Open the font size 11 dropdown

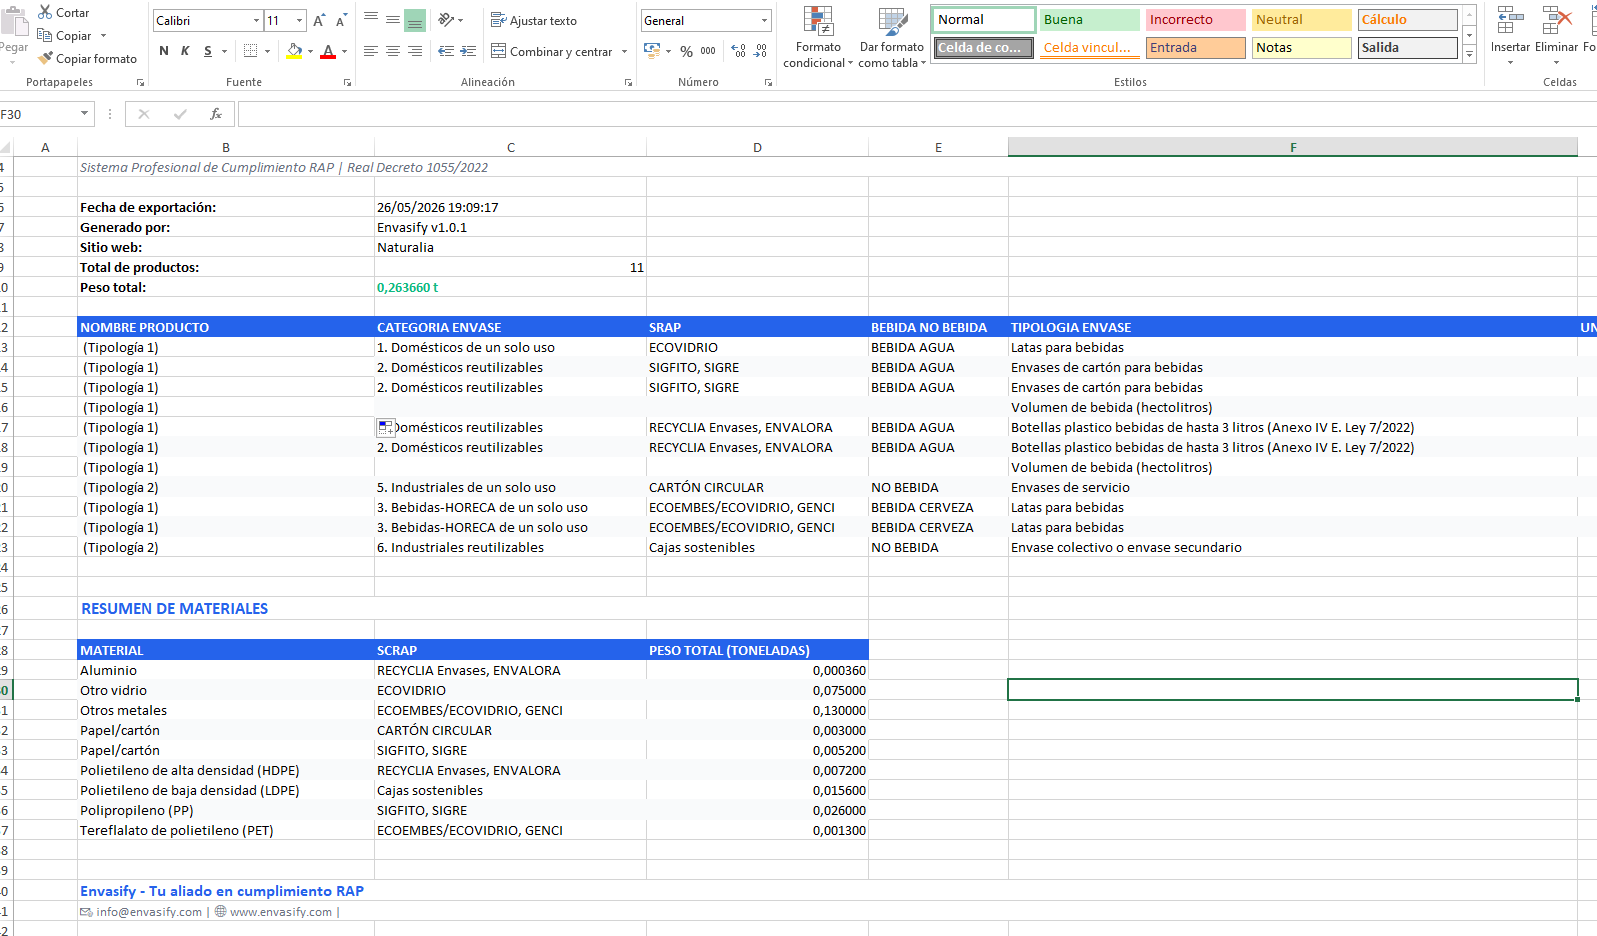tap(300, 21)
